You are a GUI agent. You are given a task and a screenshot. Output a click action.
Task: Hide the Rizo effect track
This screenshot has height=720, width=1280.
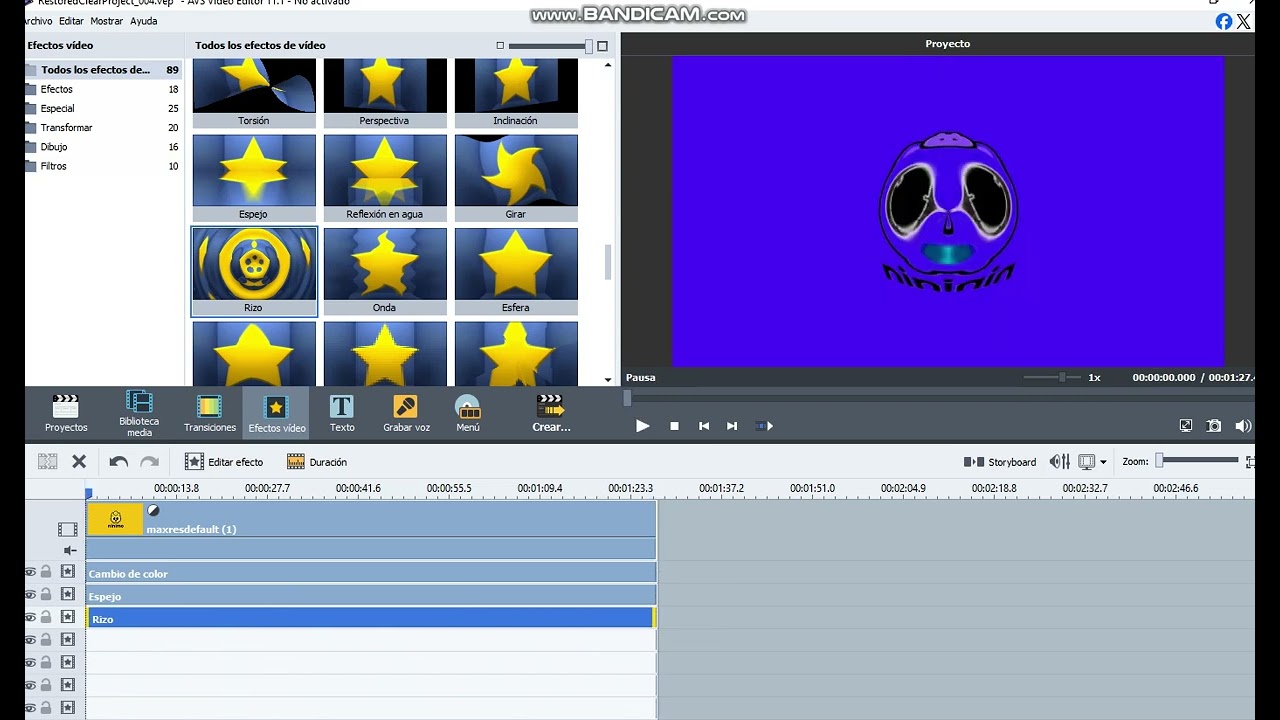tap(30, 618)
